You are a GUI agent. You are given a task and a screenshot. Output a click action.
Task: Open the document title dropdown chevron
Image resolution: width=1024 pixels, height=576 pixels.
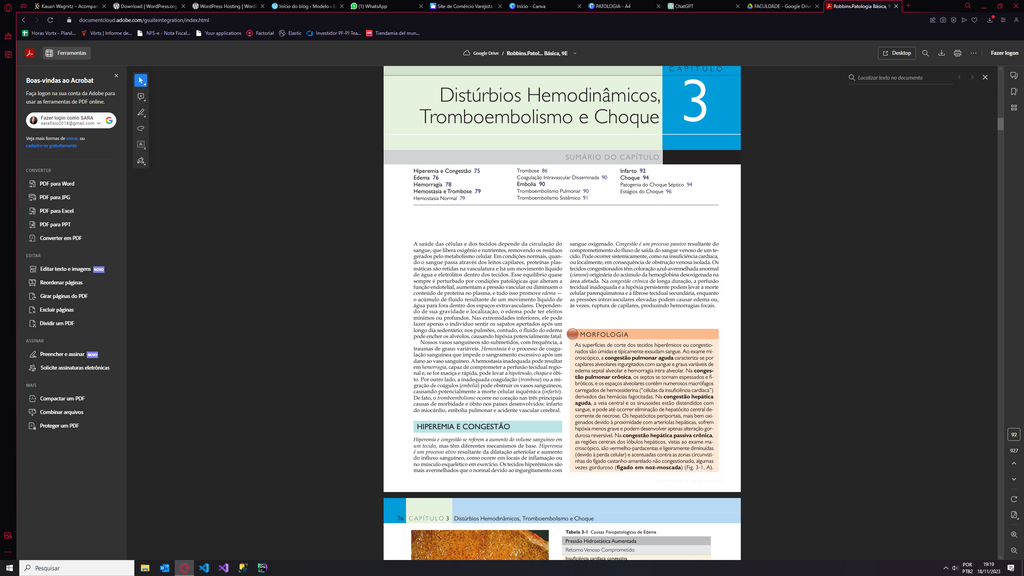(x=574, y=53)
